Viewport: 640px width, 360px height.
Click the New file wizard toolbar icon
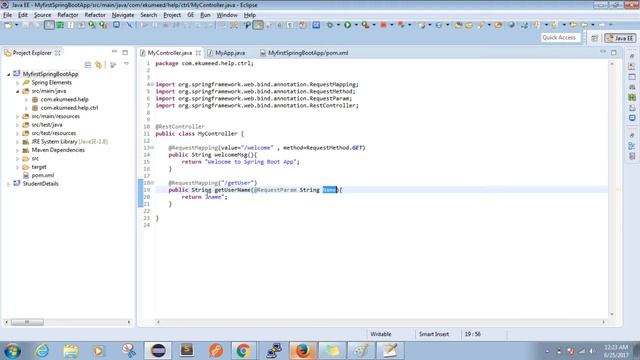(x=8, y=25)
